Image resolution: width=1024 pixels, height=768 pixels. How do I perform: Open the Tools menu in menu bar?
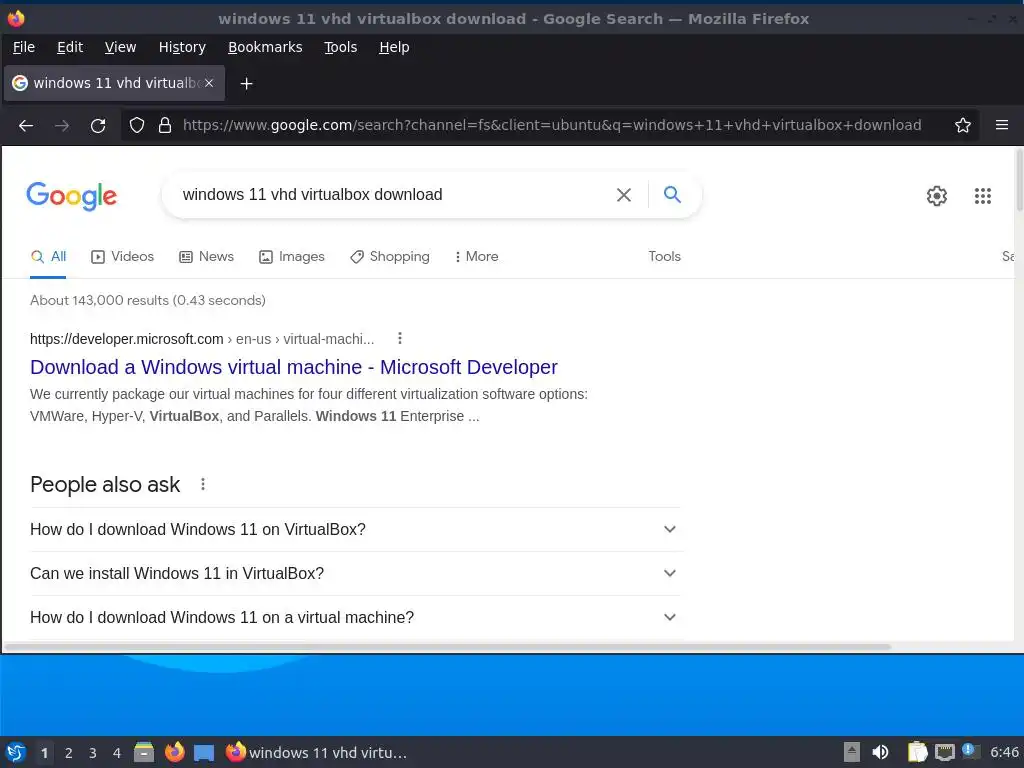point(340,47)
